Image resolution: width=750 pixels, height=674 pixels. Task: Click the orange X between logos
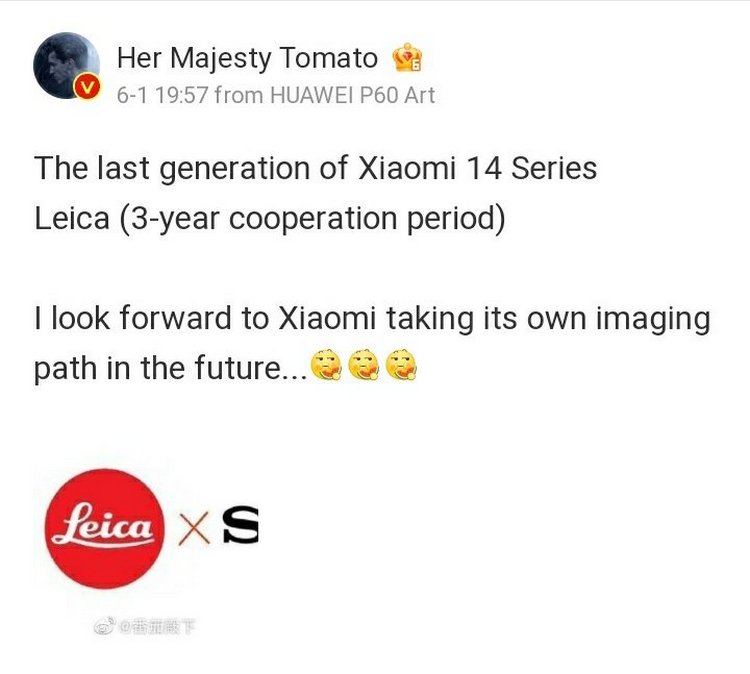click(x=194, y=529)
